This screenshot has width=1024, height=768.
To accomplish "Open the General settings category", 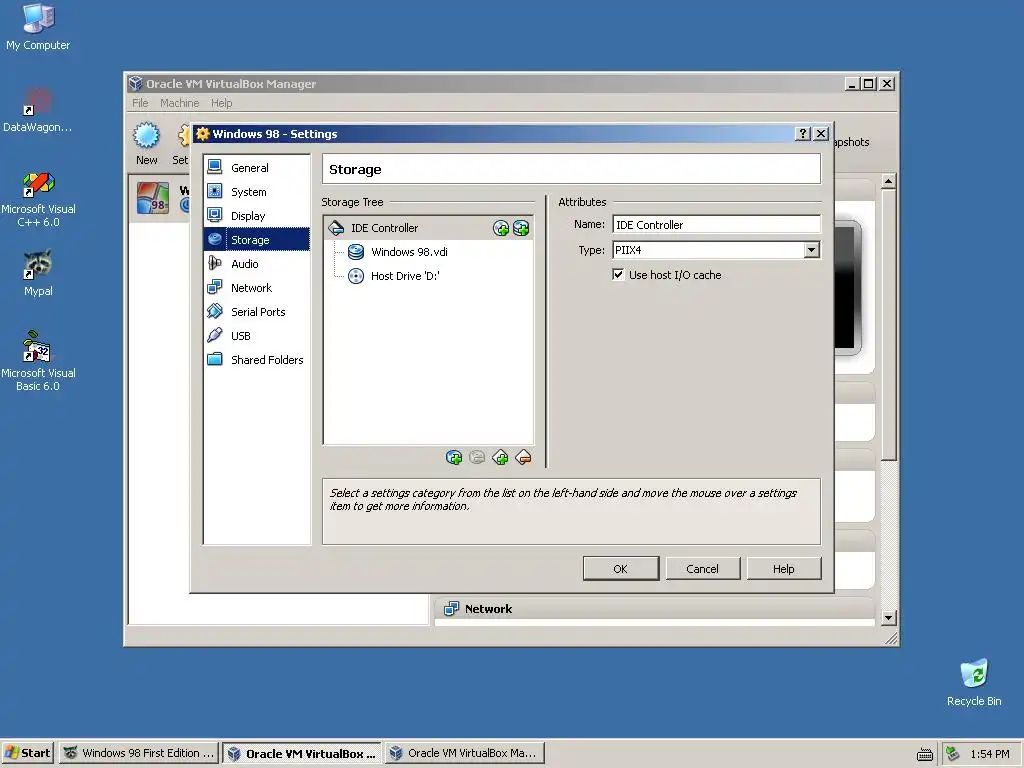I will pyautogui.click(x=256, y=168).
